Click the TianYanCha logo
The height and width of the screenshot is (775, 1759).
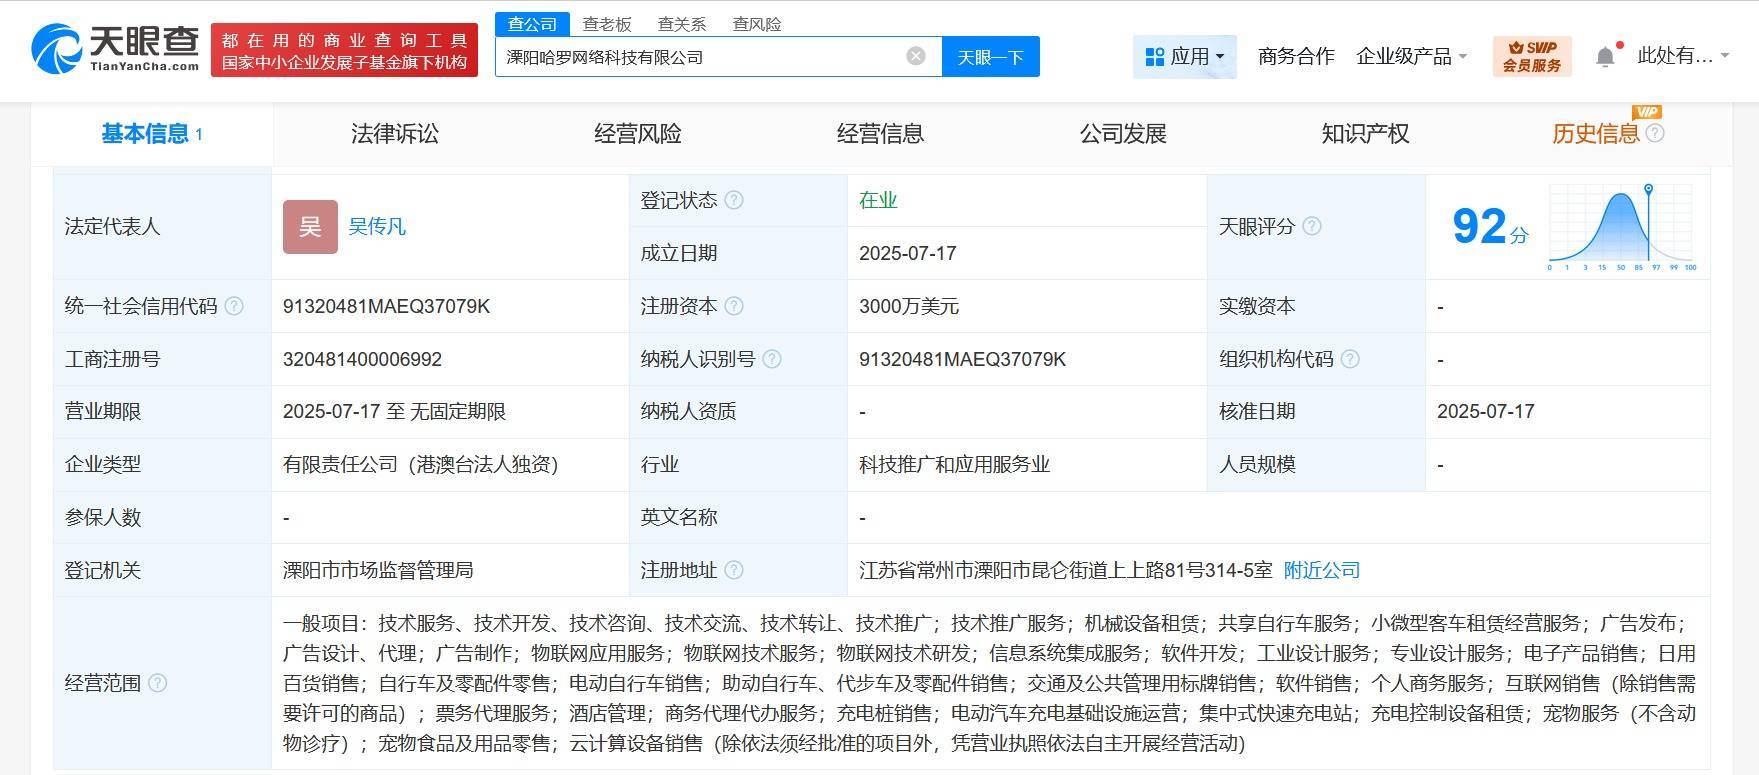click(x=115, y=48)
